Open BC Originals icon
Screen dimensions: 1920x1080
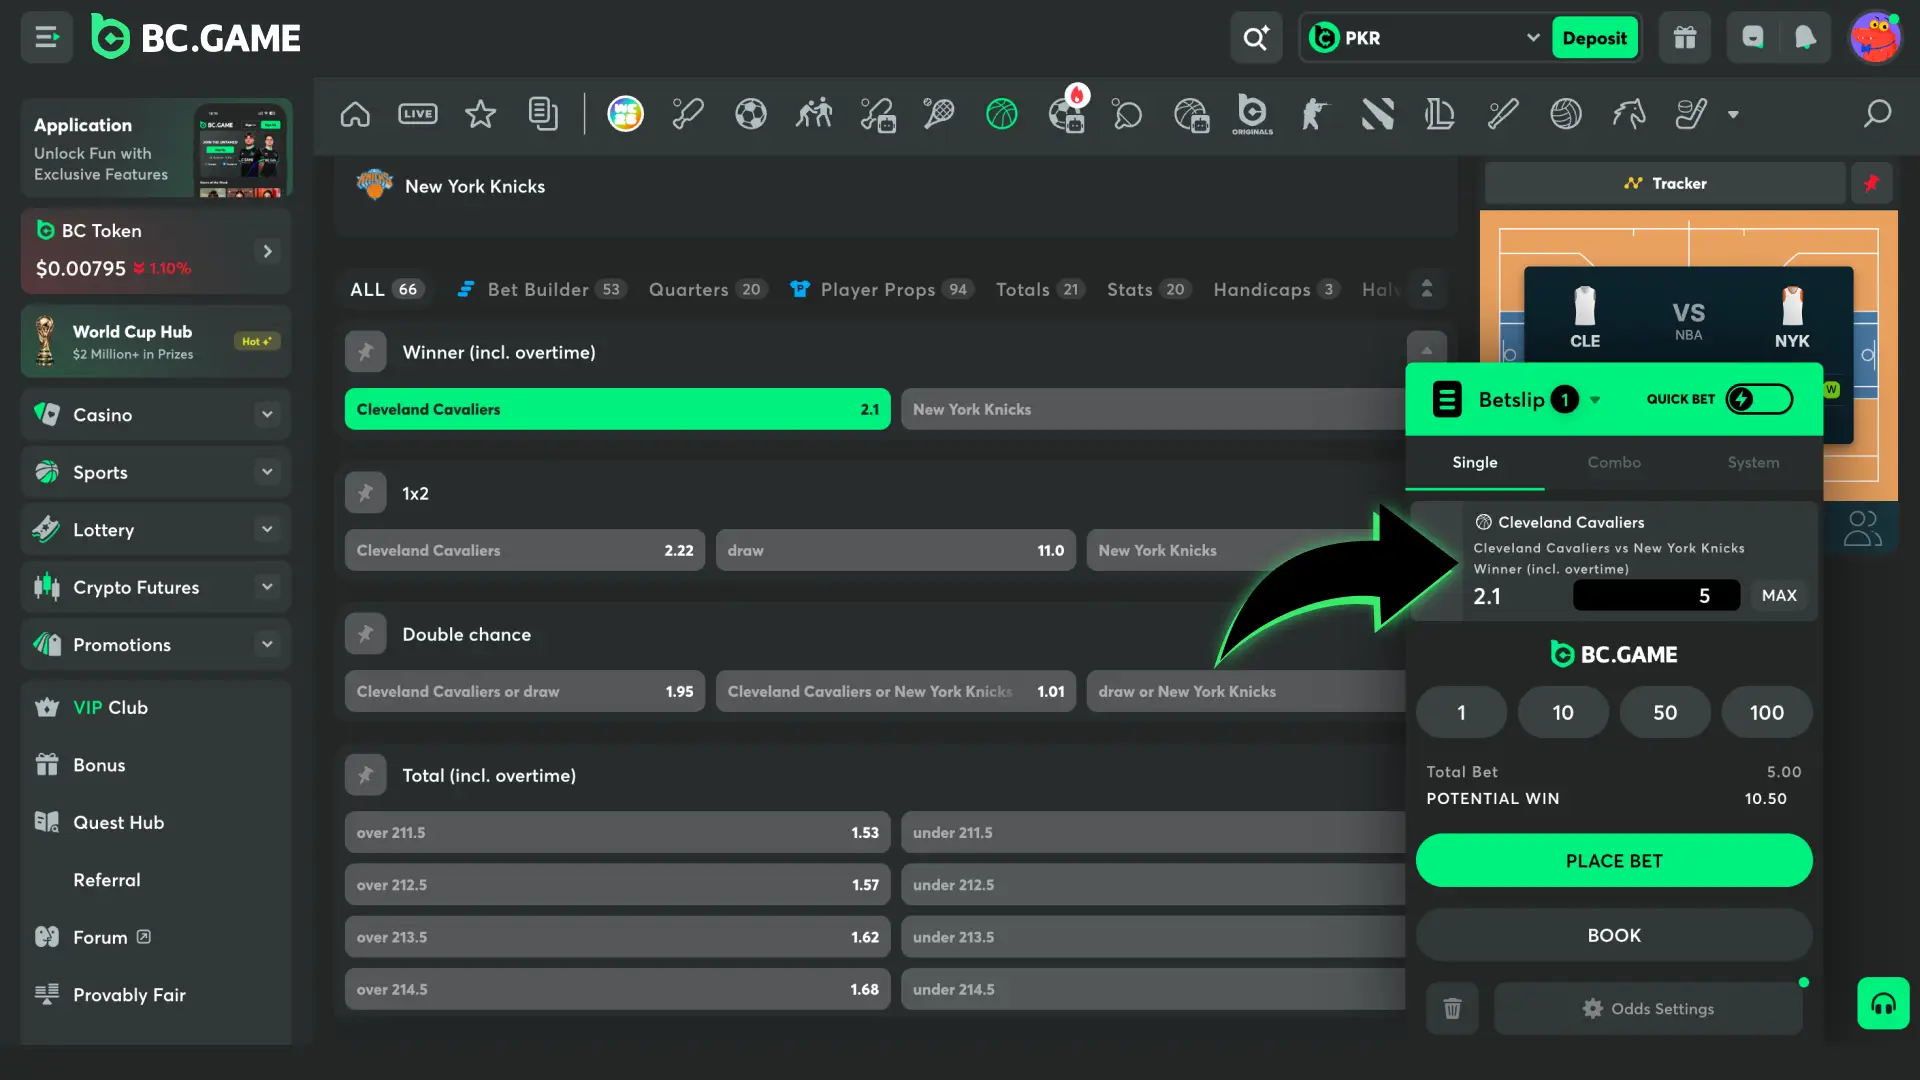coord(1252,114)
